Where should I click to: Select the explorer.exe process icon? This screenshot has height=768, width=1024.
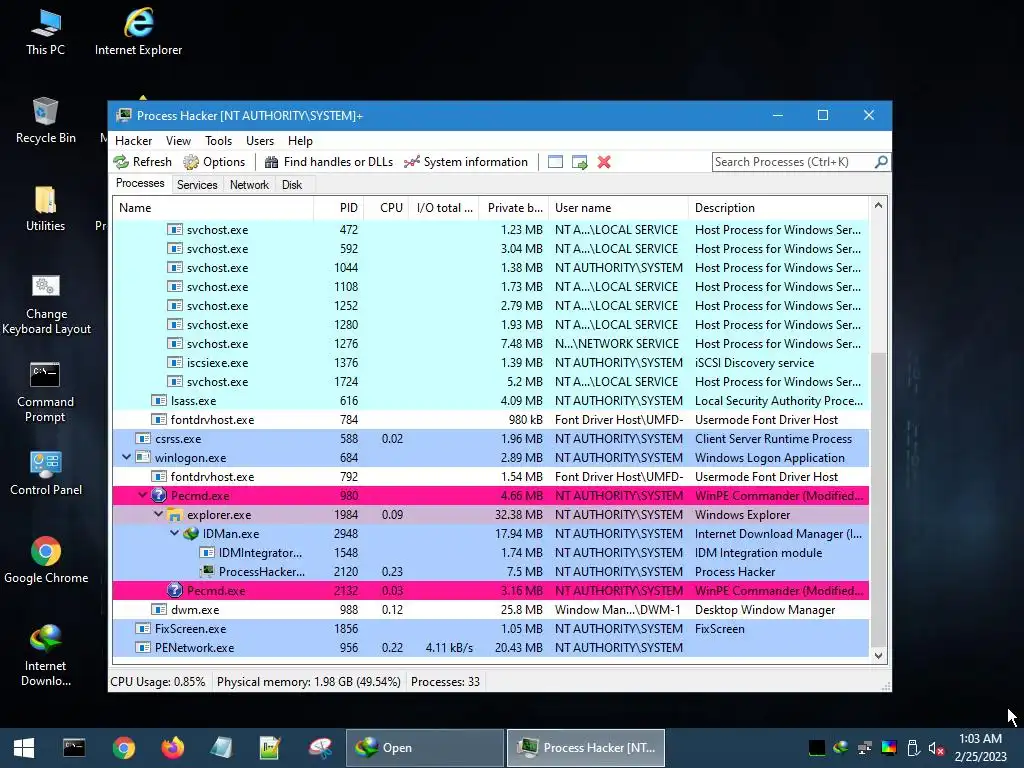174,515
